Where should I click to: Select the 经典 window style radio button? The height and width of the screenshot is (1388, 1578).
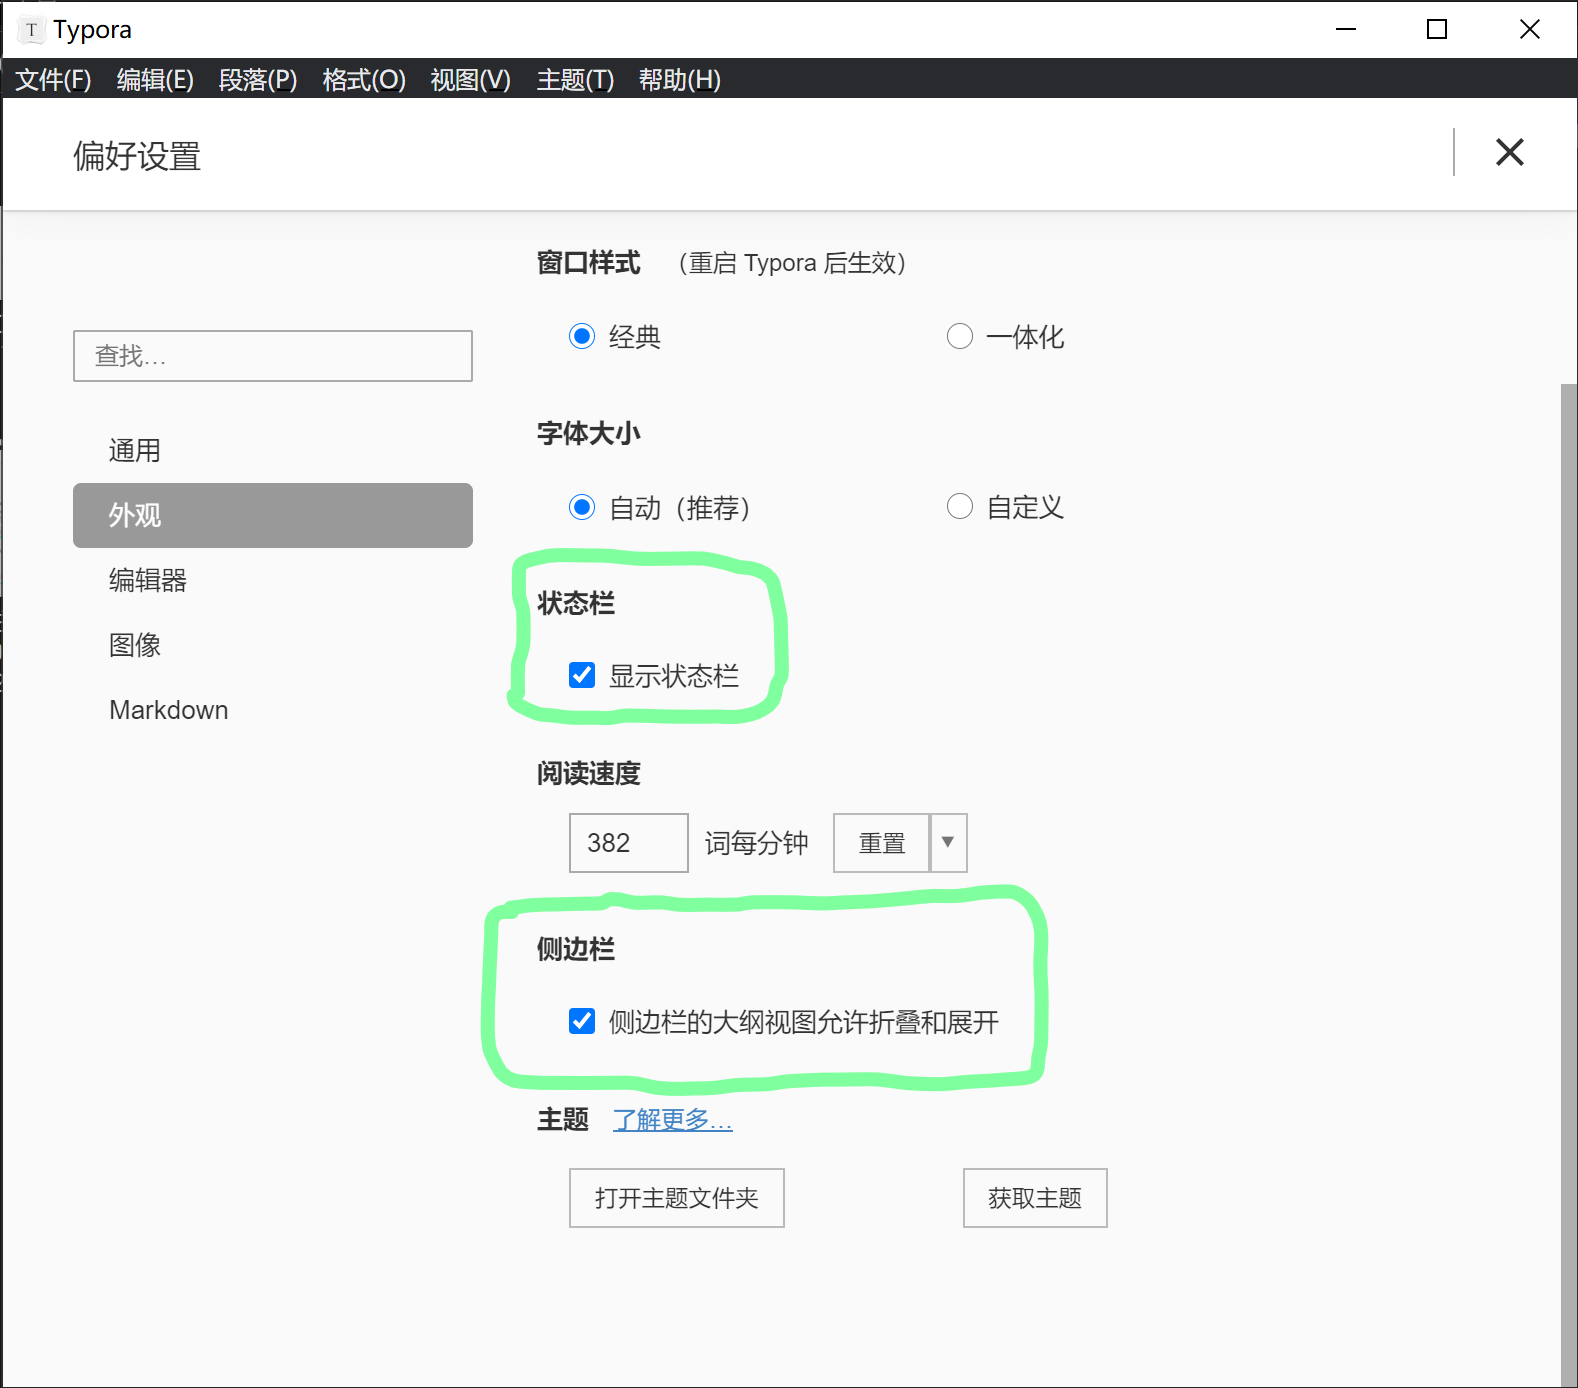point(582,336)
